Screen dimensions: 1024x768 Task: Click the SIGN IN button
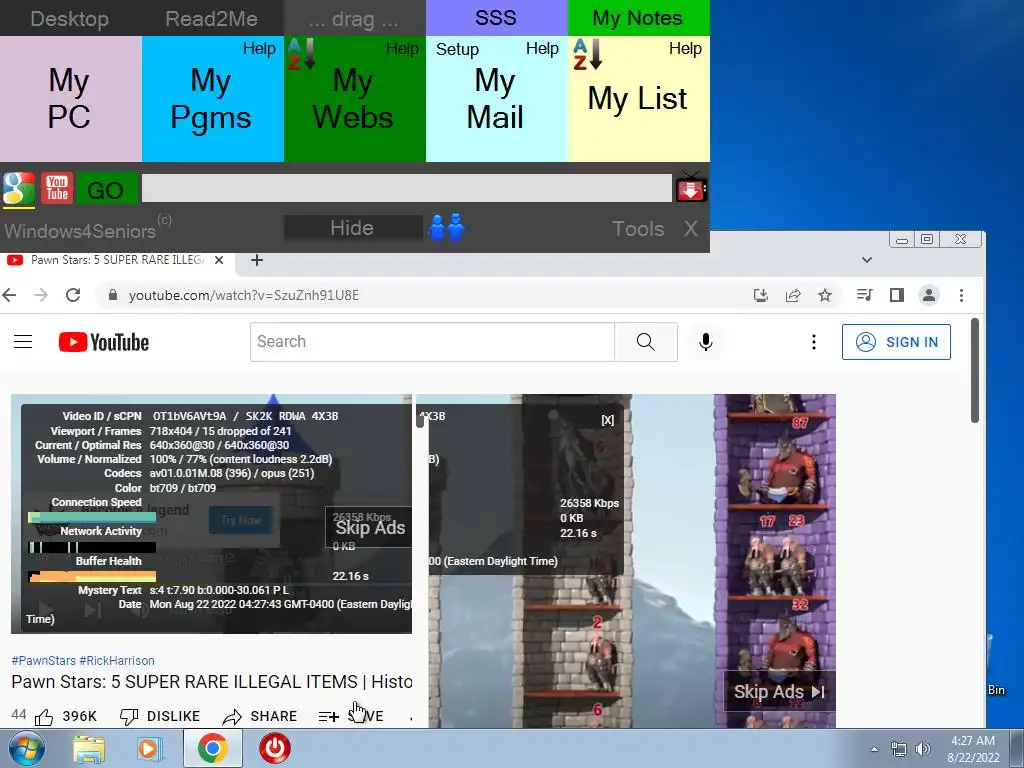tap(896, 342)
